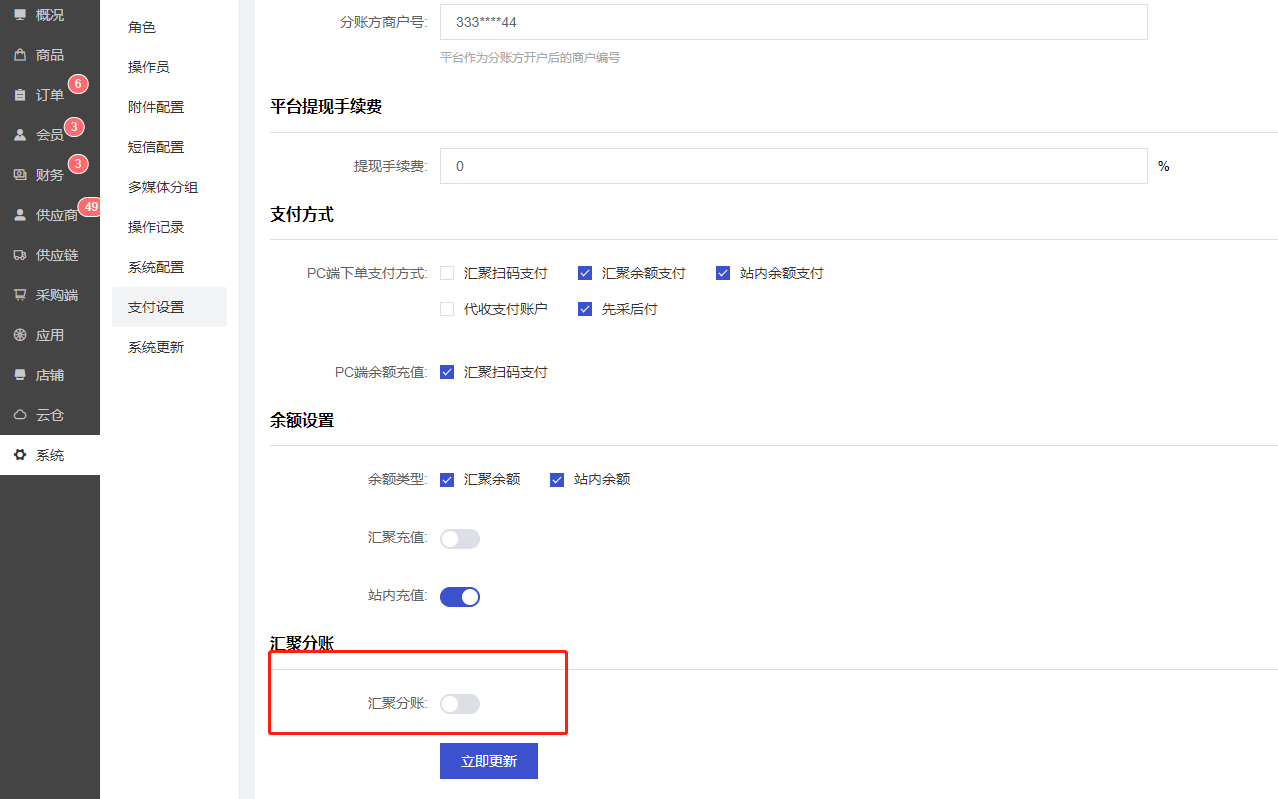
Task: Enable the 汇聚分账 toggle
Action: [460, 704]
